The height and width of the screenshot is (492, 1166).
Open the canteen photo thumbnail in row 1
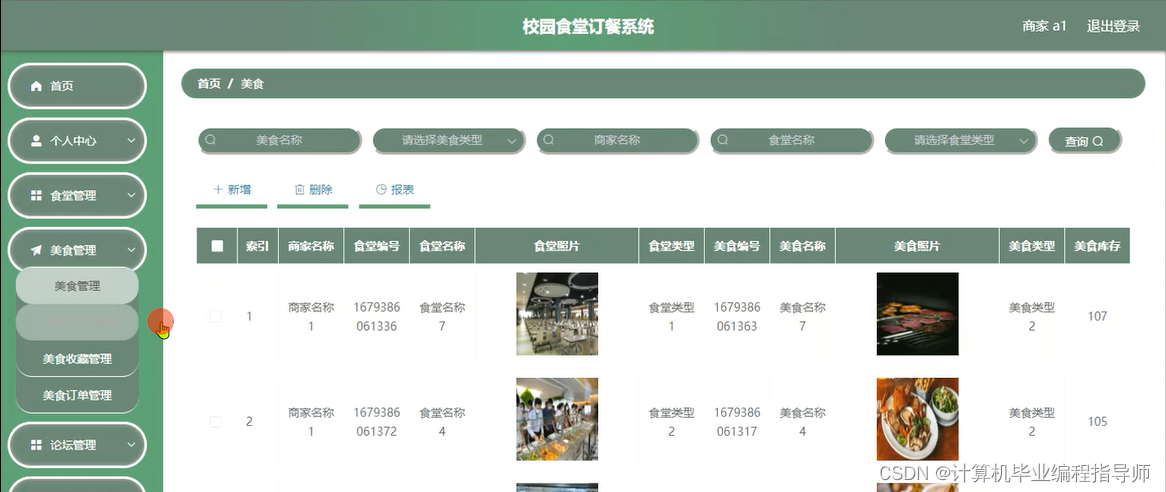[x=557, y=314]
